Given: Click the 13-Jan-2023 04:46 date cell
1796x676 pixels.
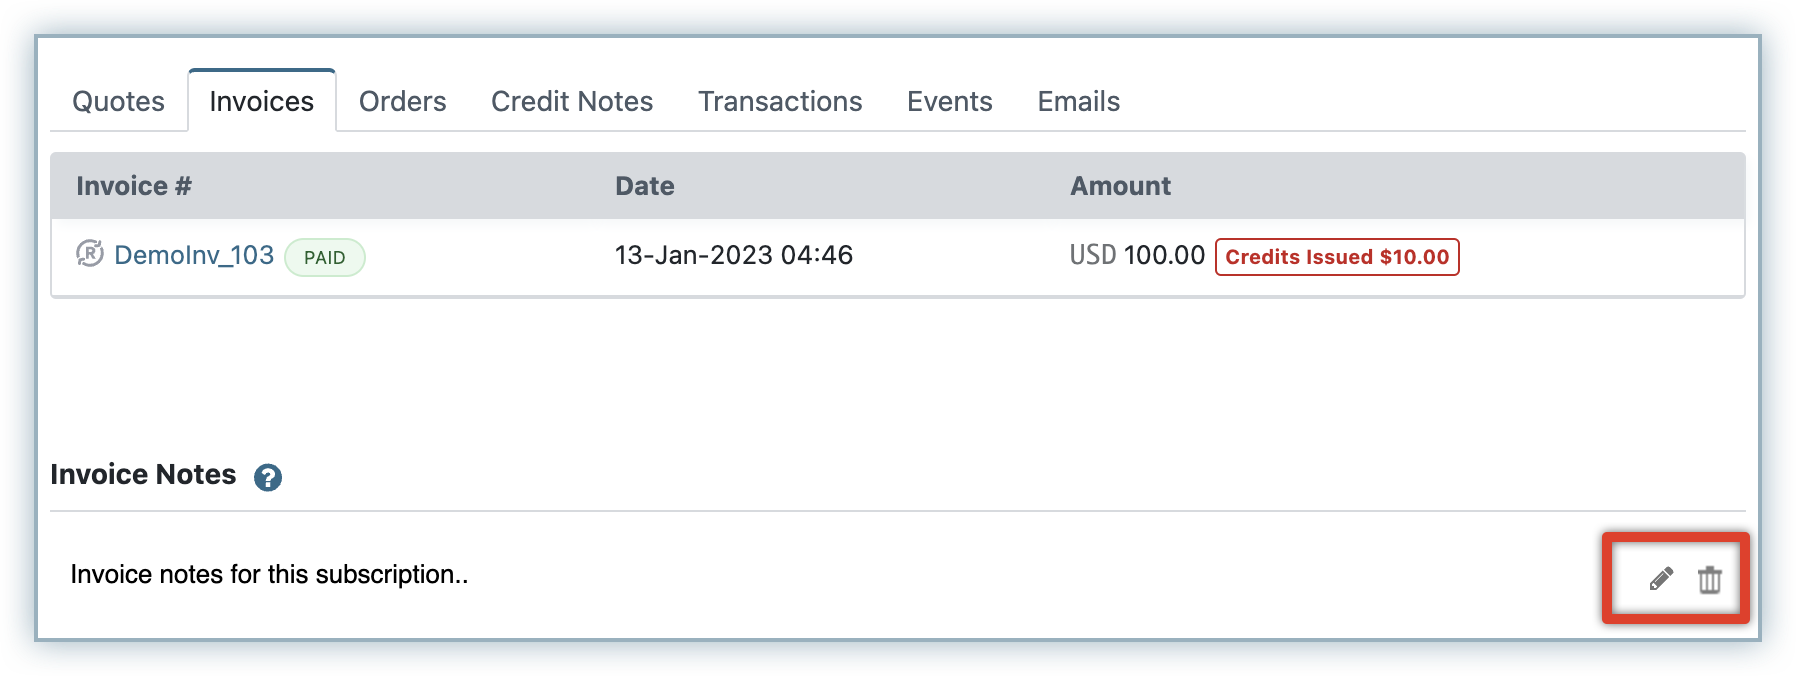Looking at the screenshot, I should pyautogui.click(x=733, y=255).
